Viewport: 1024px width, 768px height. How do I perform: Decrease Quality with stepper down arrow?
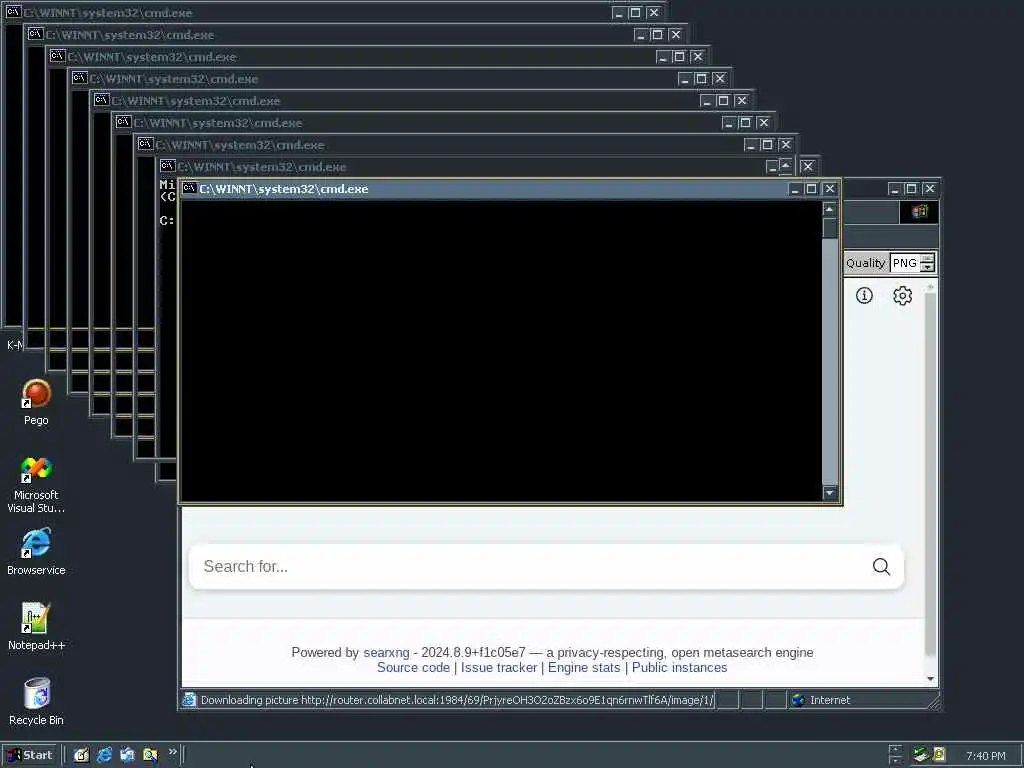(927, 268)
